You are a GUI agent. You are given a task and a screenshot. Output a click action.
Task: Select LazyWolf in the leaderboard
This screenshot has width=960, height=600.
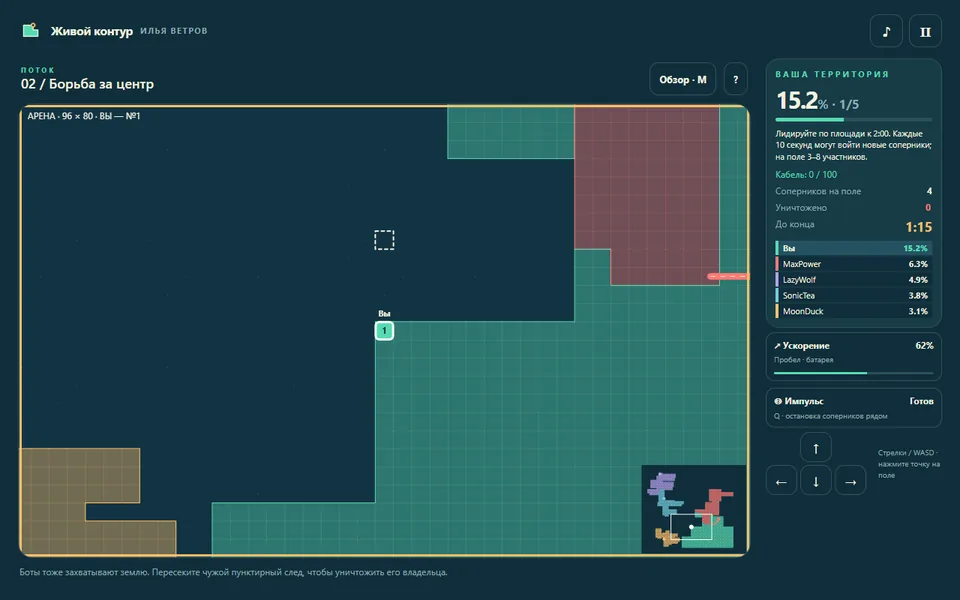click(853, 280)
